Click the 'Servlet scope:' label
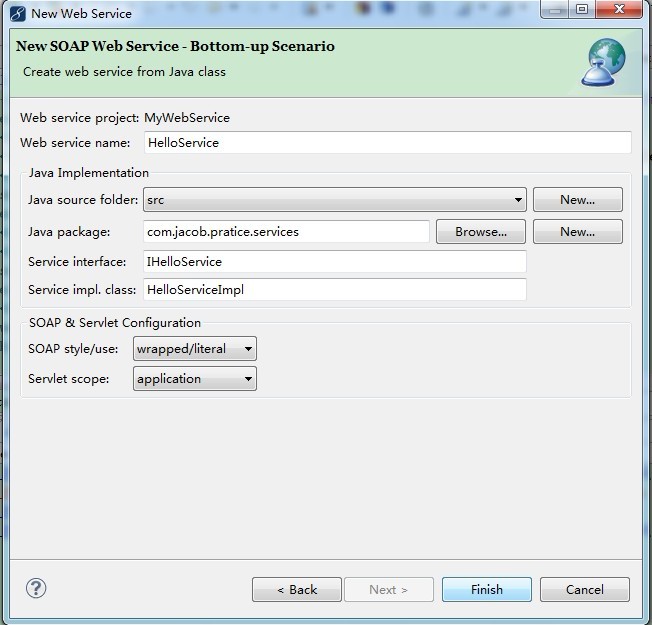The image size is (652, 625). pyautogui.click(x=69, y=379)
